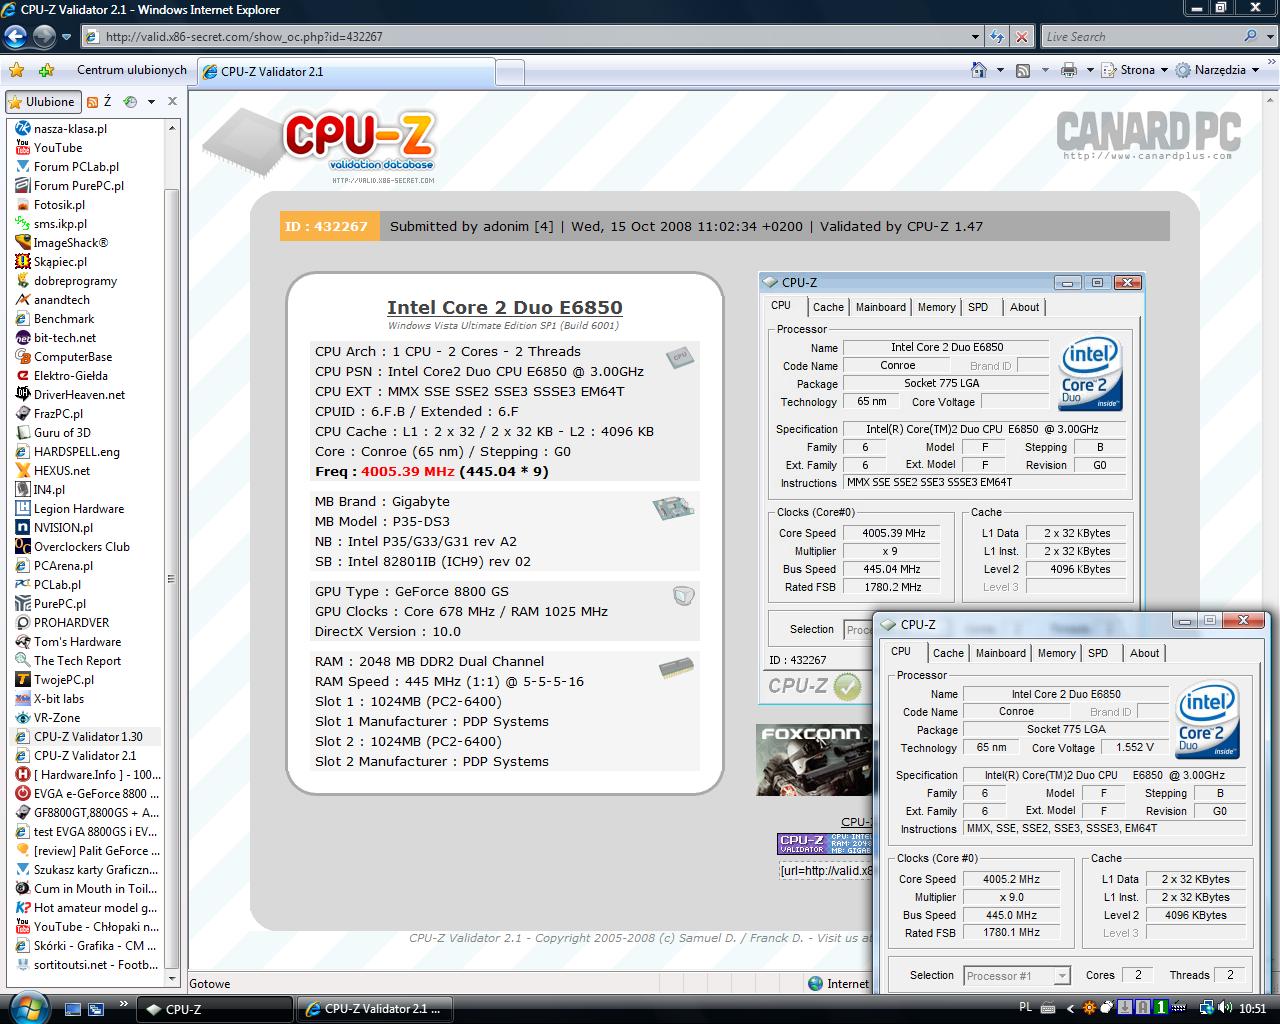Open the anandtech favorite

61,299
